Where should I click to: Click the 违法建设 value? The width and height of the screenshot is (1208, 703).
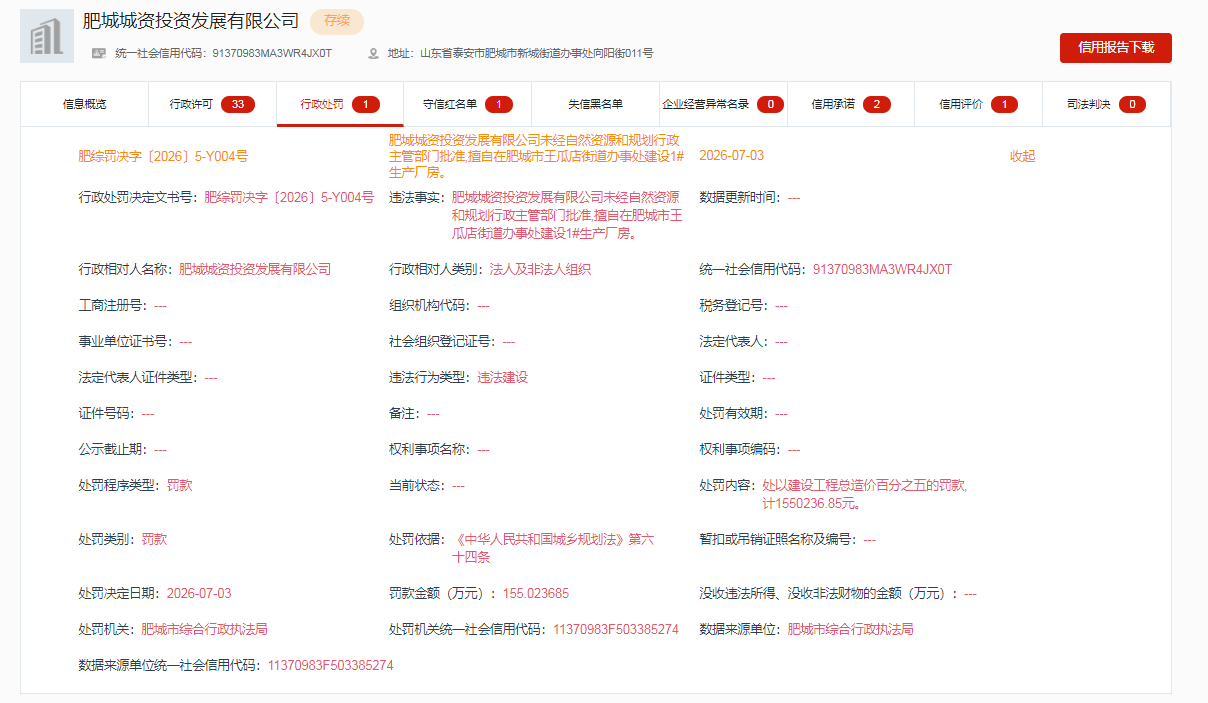point(502,378)
